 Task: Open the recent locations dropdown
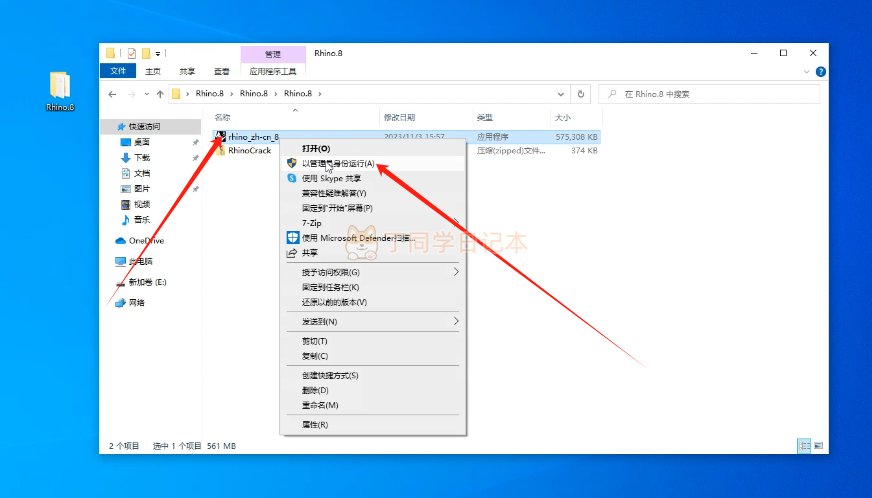point(147,94)
